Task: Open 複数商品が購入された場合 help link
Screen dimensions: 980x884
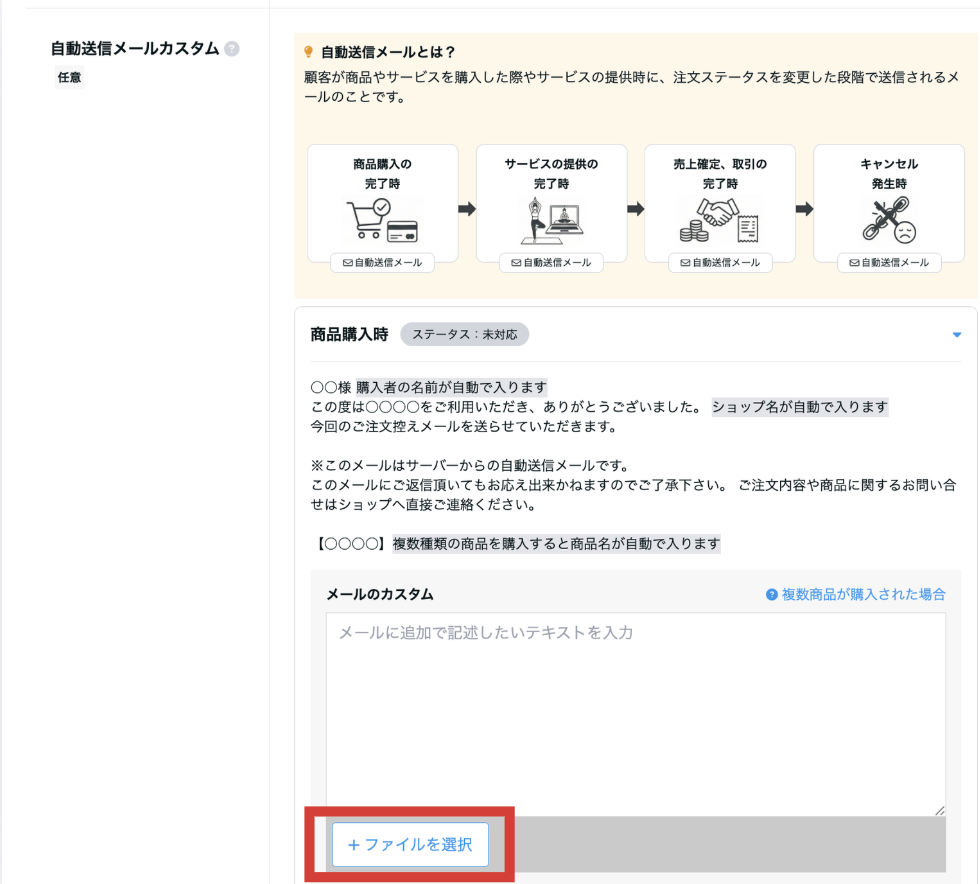Action: click(863, 594)
